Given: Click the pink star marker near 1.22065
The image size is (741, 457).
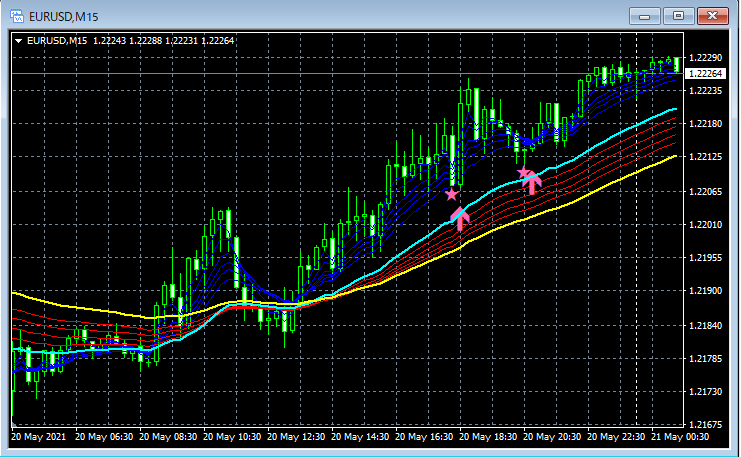Looking at the screenshot, I should pyautogui.click(x=452, y=194).
